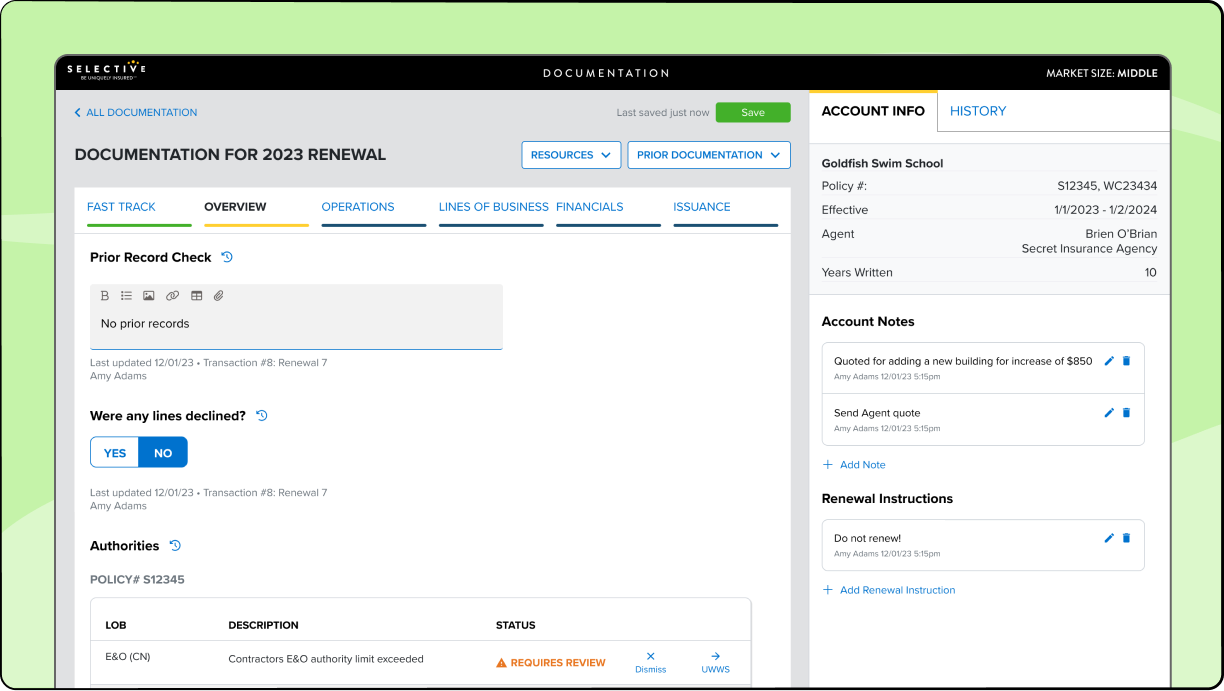This screenshot has height=691, width=1224.
Task: Return via the ALL DOCUMENTATION link
Action: click(135, 112)
